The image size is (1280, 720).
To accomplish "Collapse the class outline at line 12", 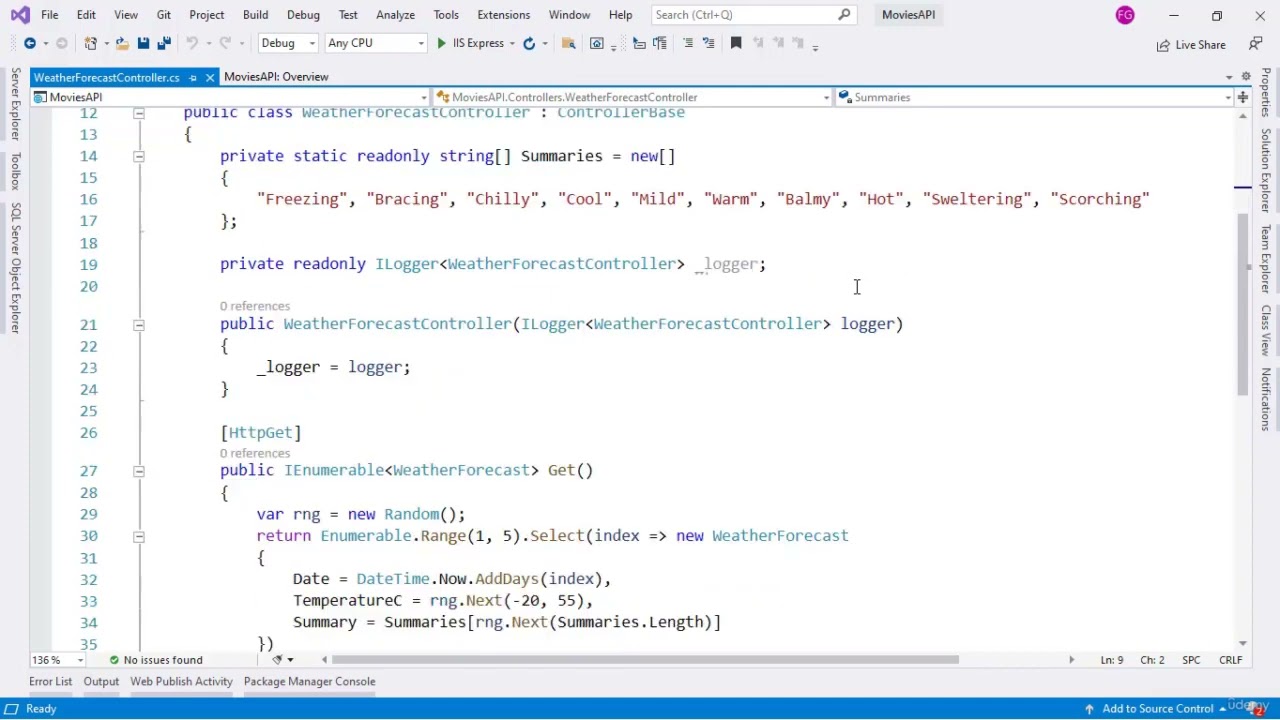I will 139,113.
